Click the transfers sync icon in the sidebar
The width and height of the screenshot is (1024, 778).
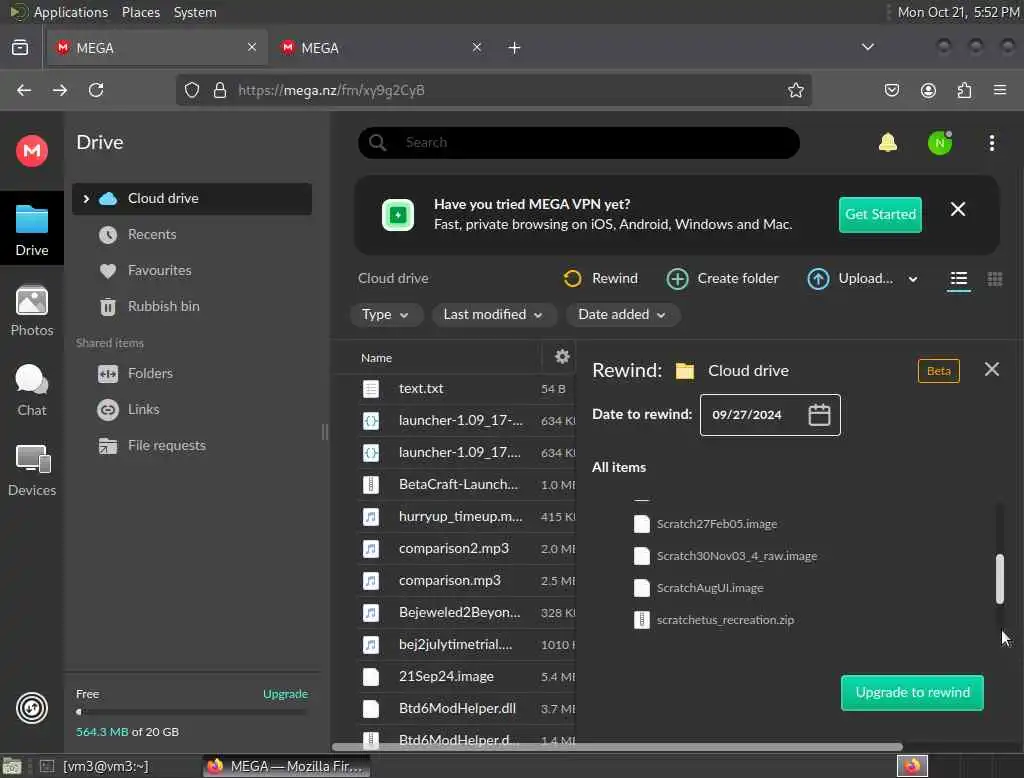tap(31, 708)
